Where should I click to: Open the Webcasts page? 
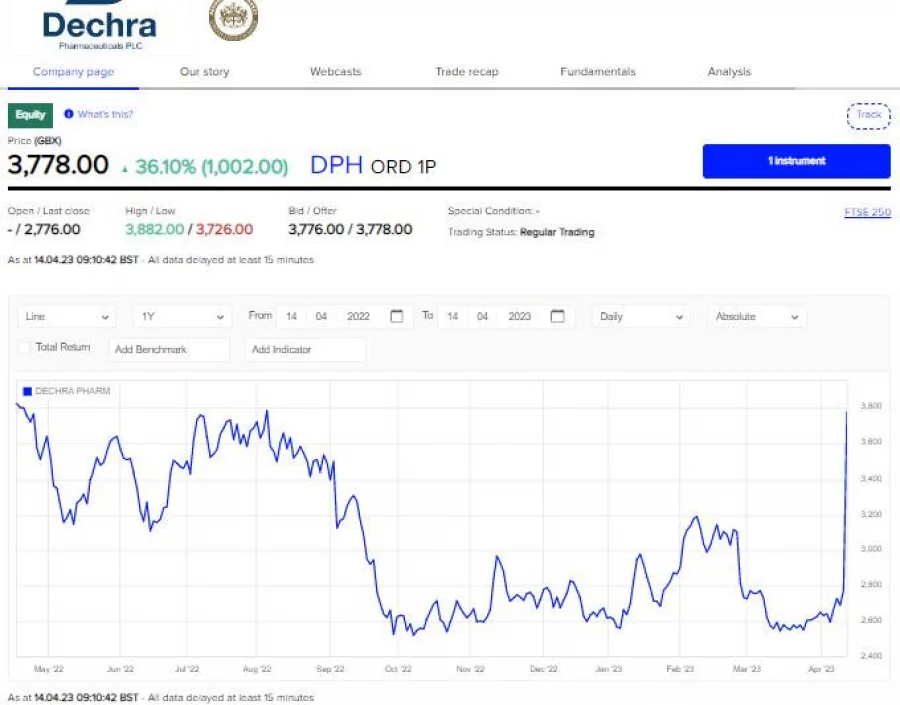335,71
